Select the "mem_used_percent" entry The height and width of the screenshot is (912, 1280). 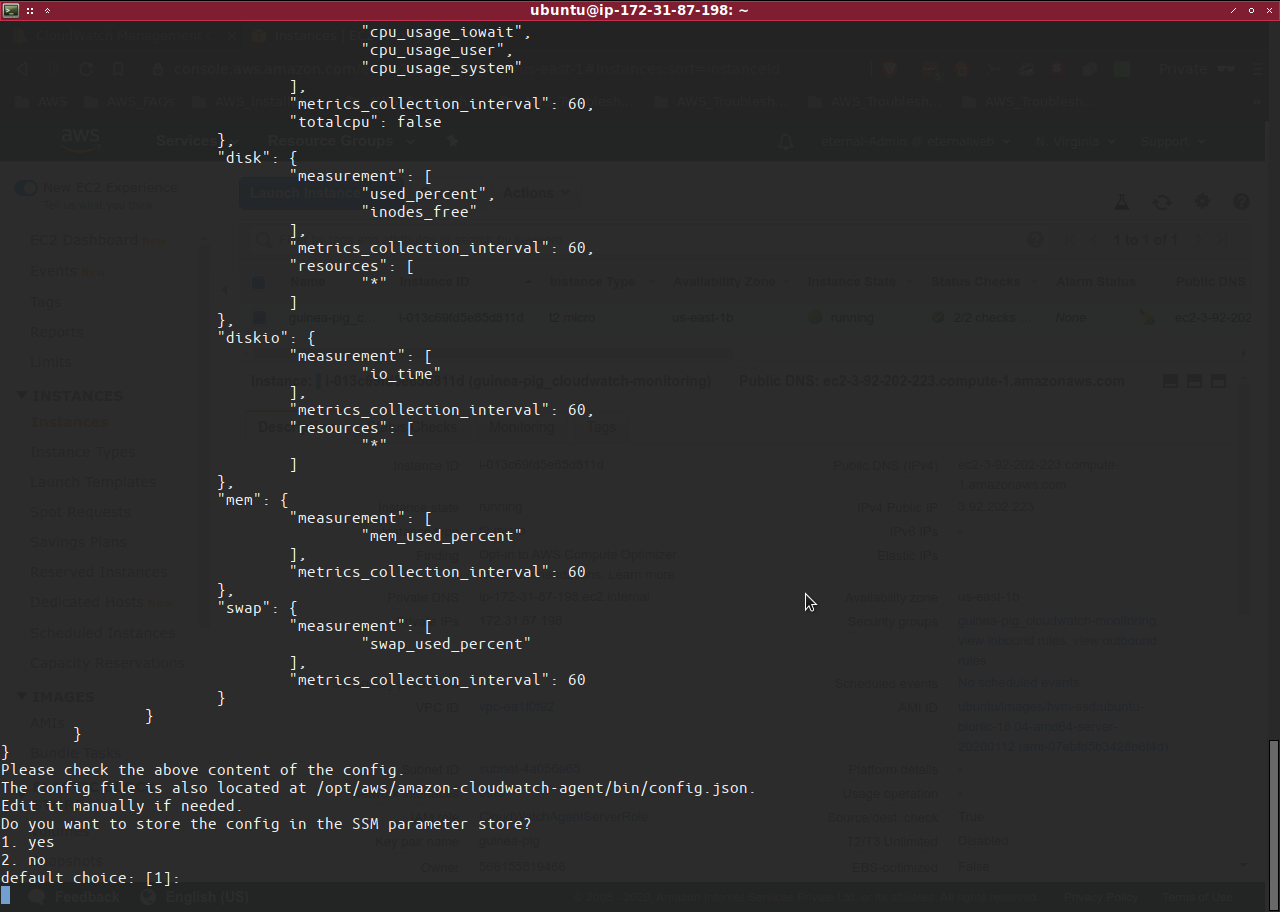pyautogui.click(x=441, y=536)
